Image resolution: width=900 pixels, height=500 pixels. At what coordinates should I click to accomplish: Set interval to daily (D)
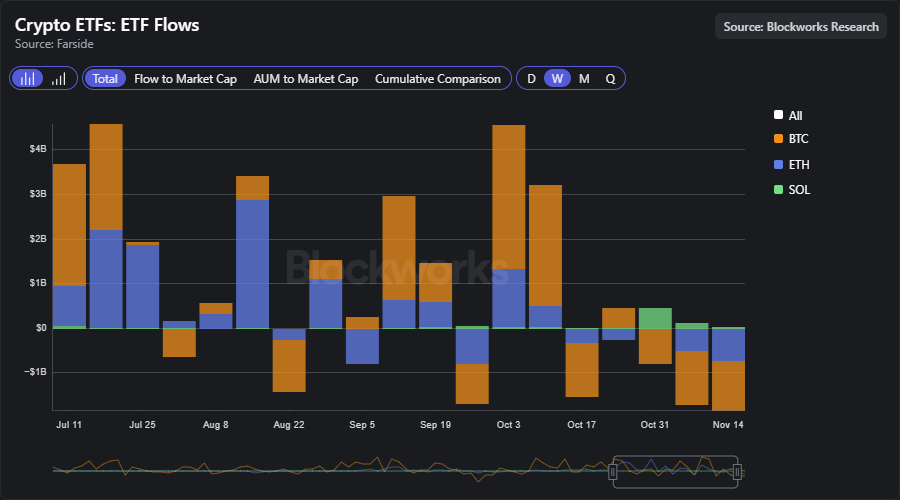click(532, 78)
